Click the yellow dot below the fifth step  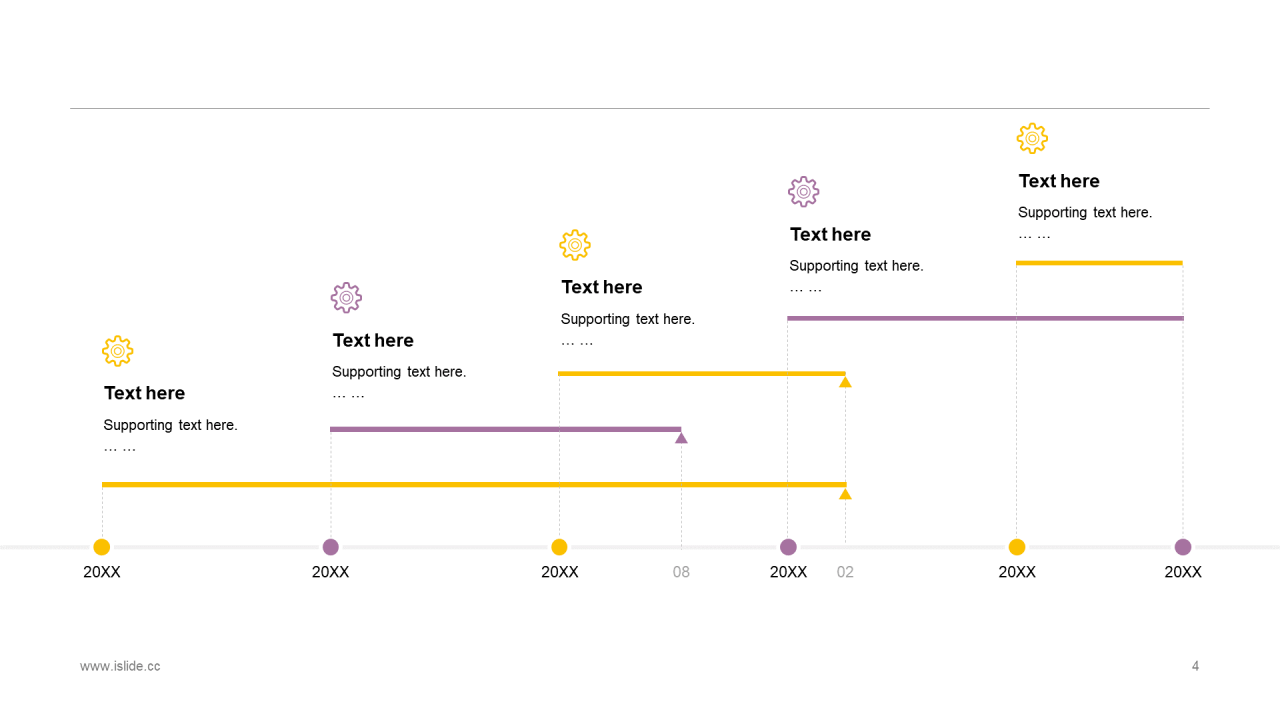(1017, 547)
